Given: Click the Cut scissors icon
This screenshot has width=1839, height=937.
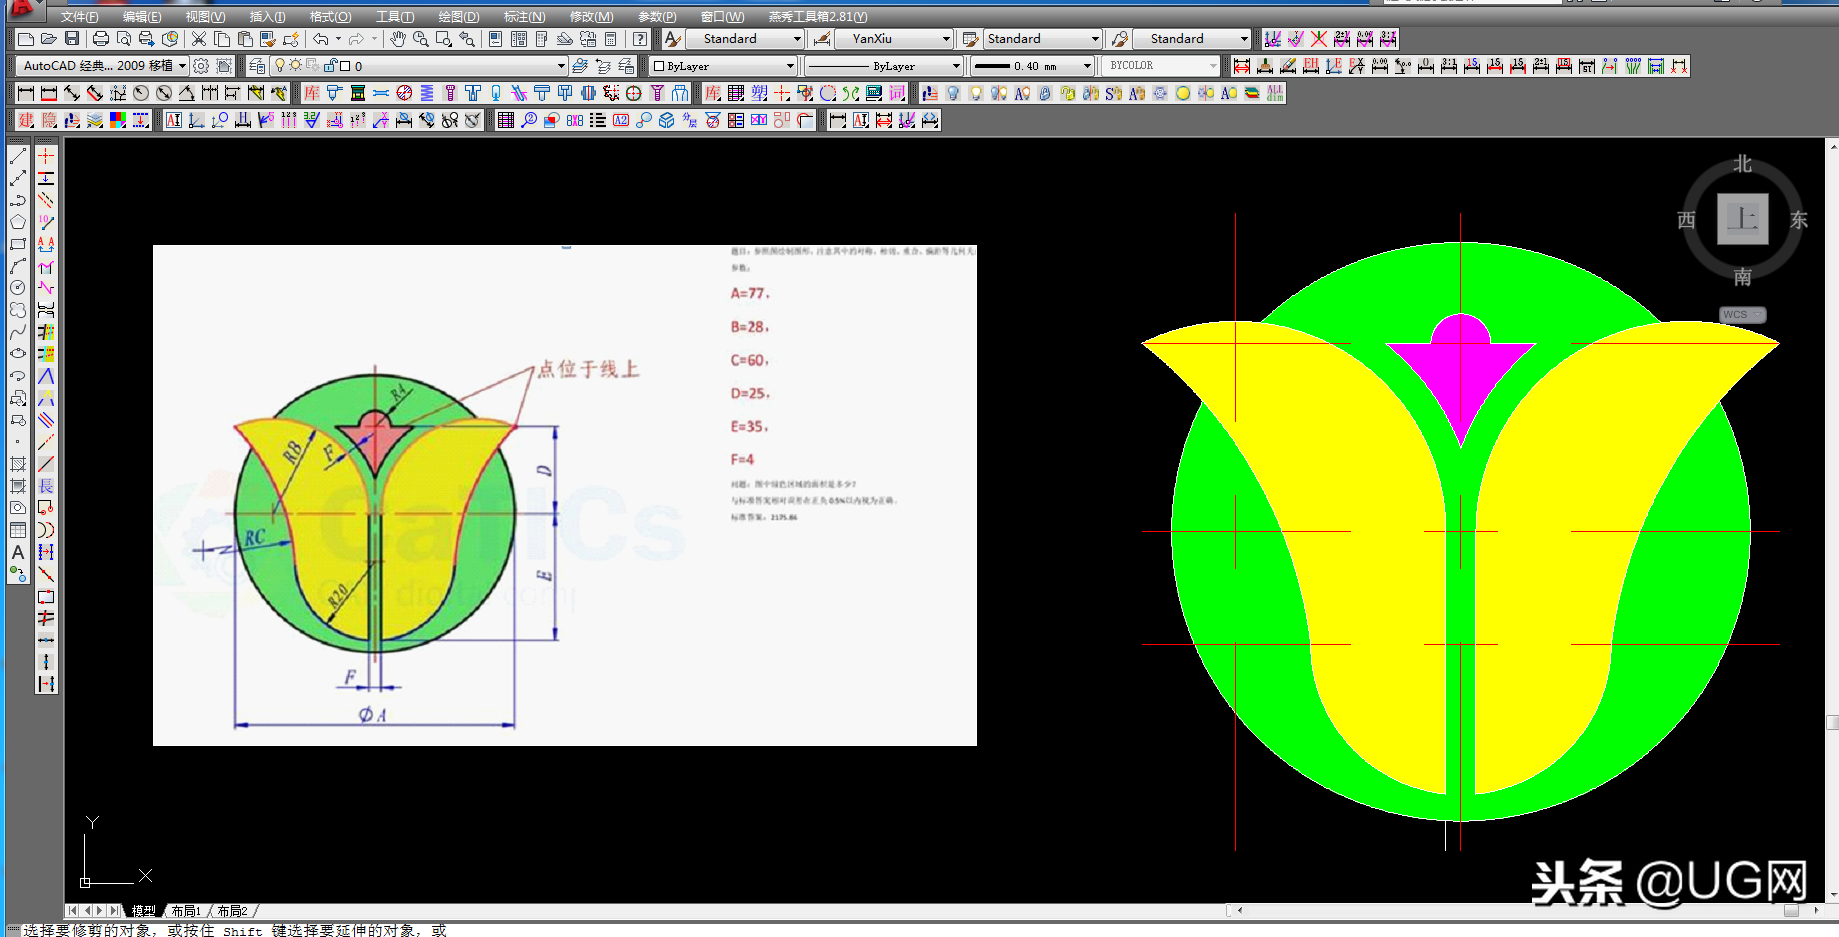Looking at the screenshot, I should point(199,39).
